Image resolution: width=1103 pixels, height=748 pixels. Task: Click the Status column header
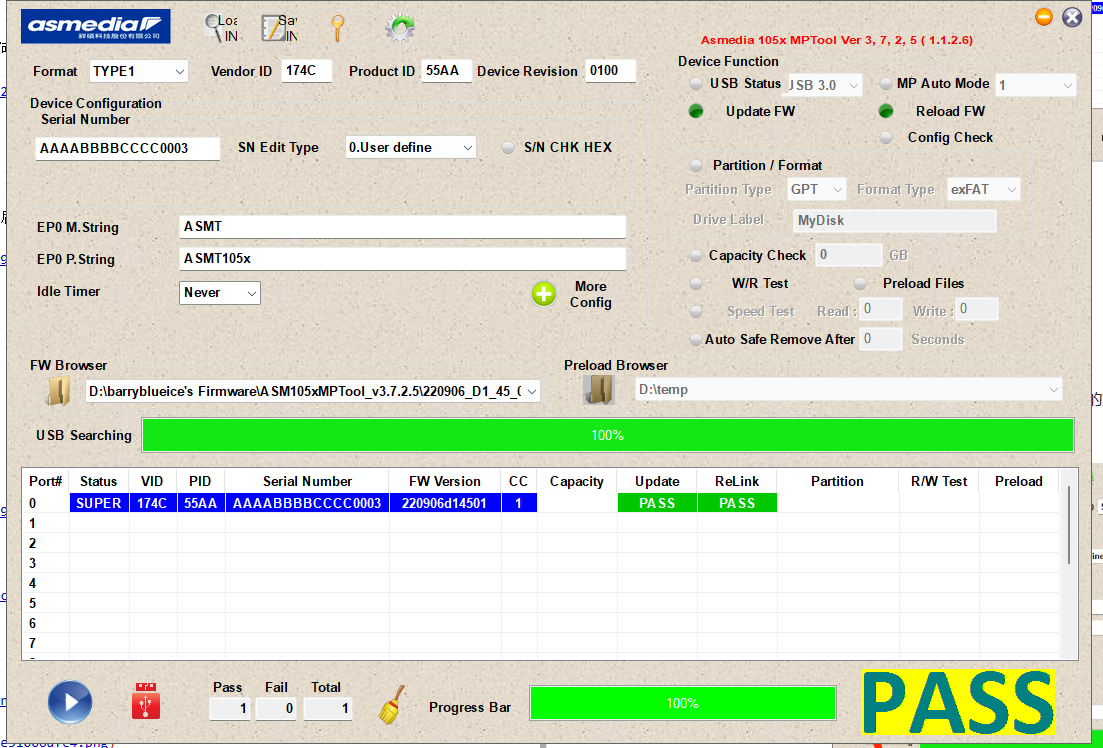point(98,481)
